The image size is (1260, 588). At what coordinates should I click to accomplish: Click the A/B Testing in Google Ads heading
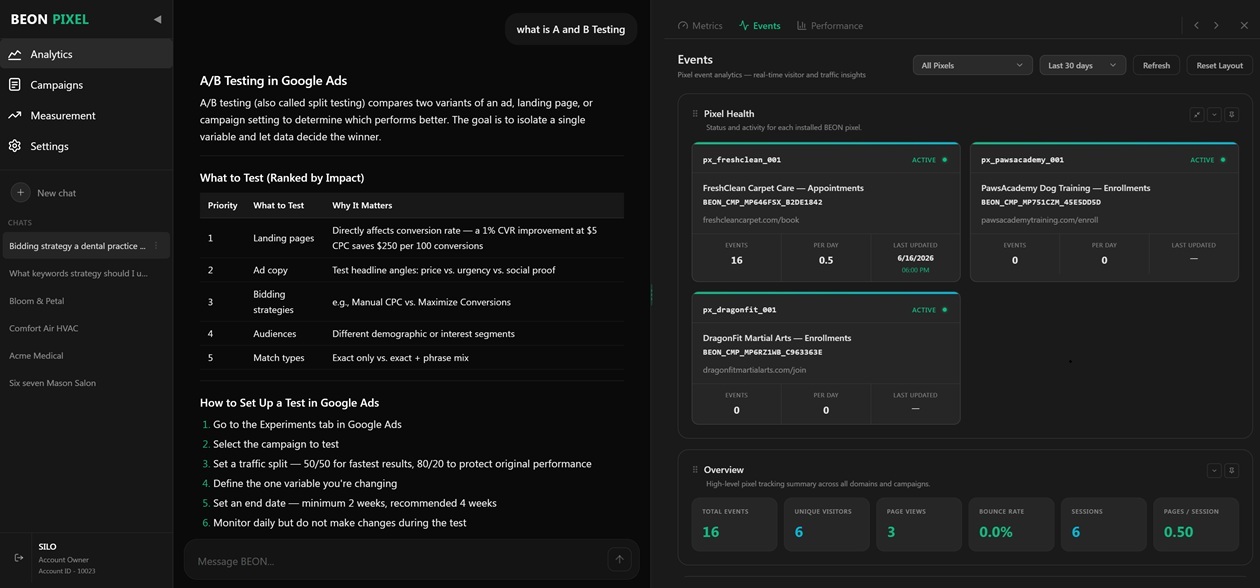click(x=273, y=81)
